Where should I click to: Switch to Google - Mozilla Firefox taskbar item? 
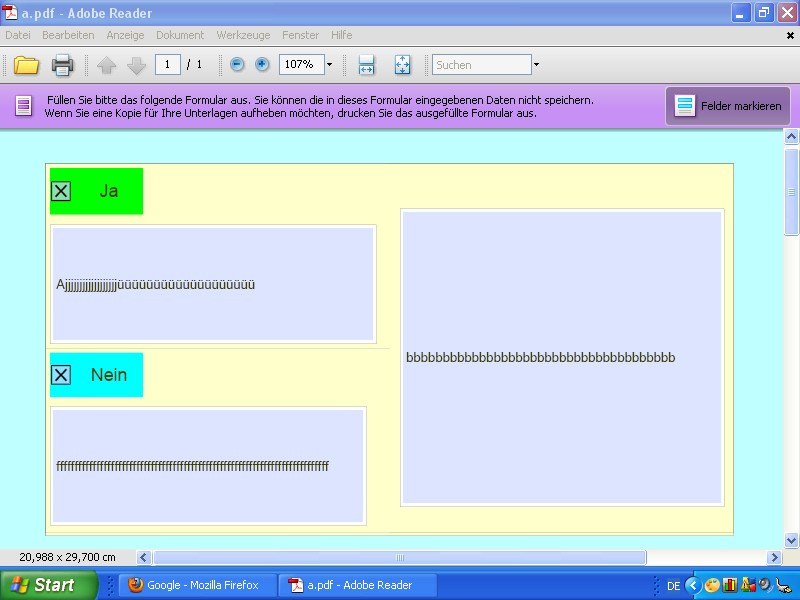(x=194, y=585)
